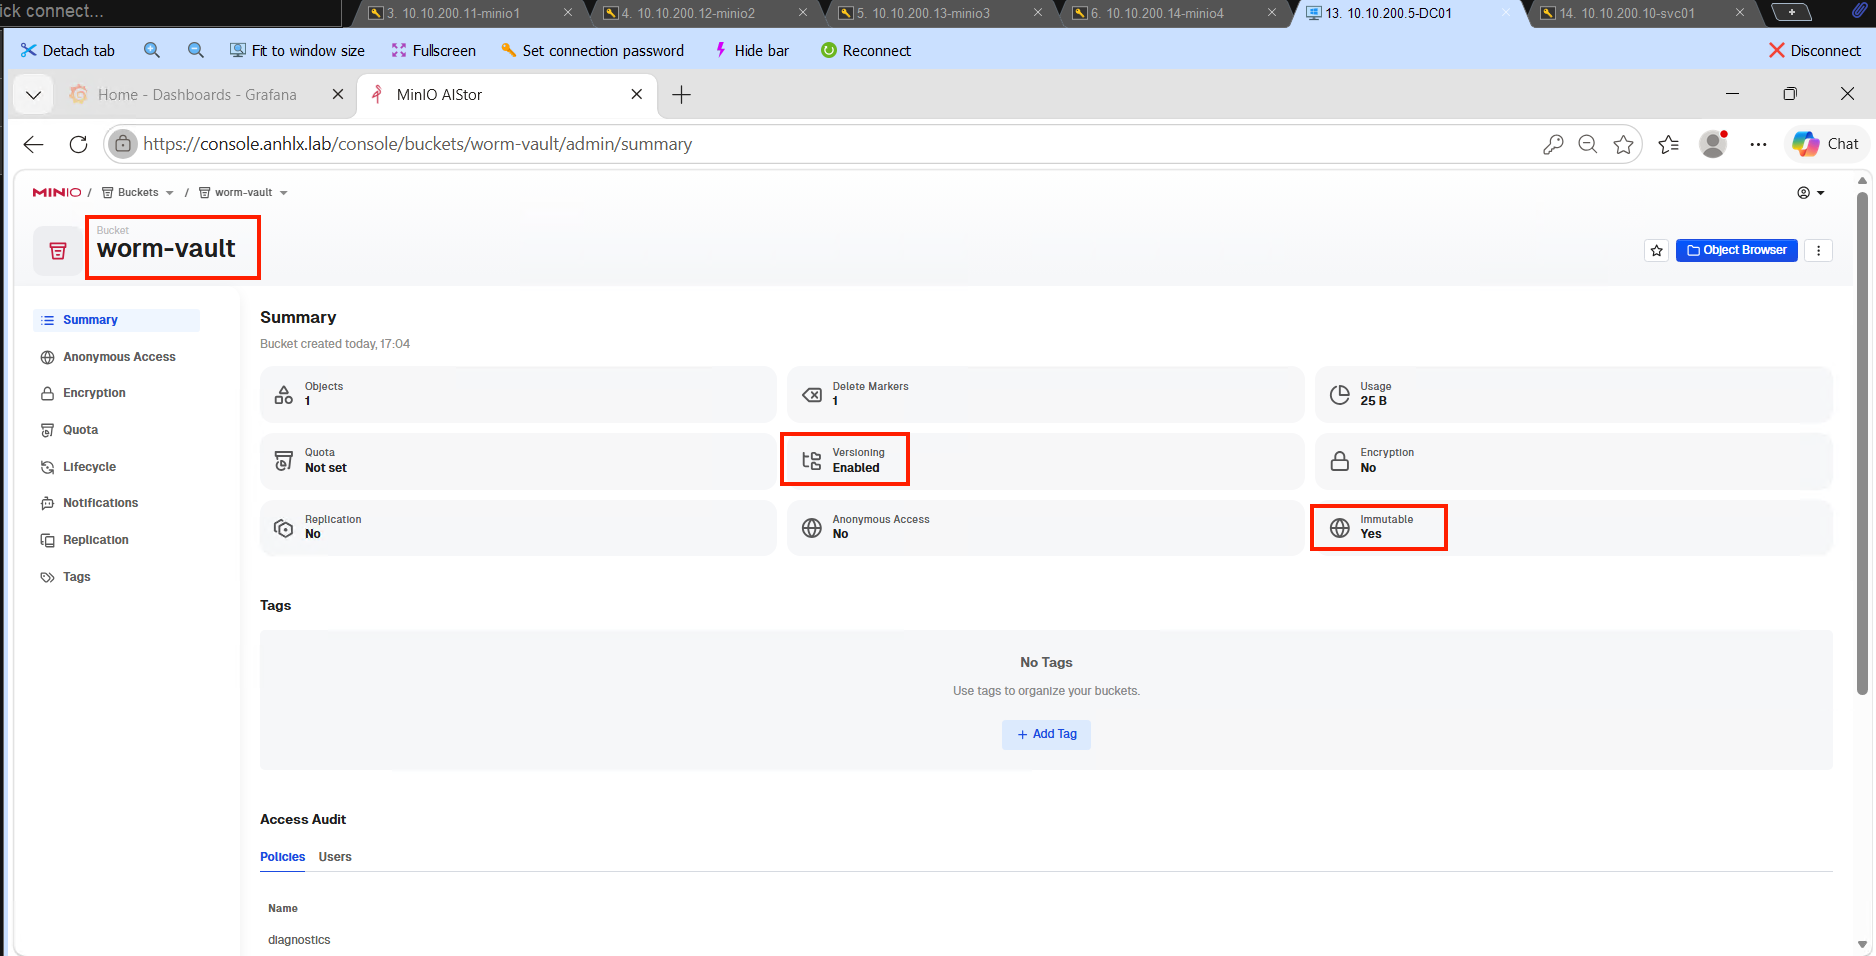This screenshot has height=956, width=1876.
Task: Click the Immutable card globe icon
Action: 1340,528
